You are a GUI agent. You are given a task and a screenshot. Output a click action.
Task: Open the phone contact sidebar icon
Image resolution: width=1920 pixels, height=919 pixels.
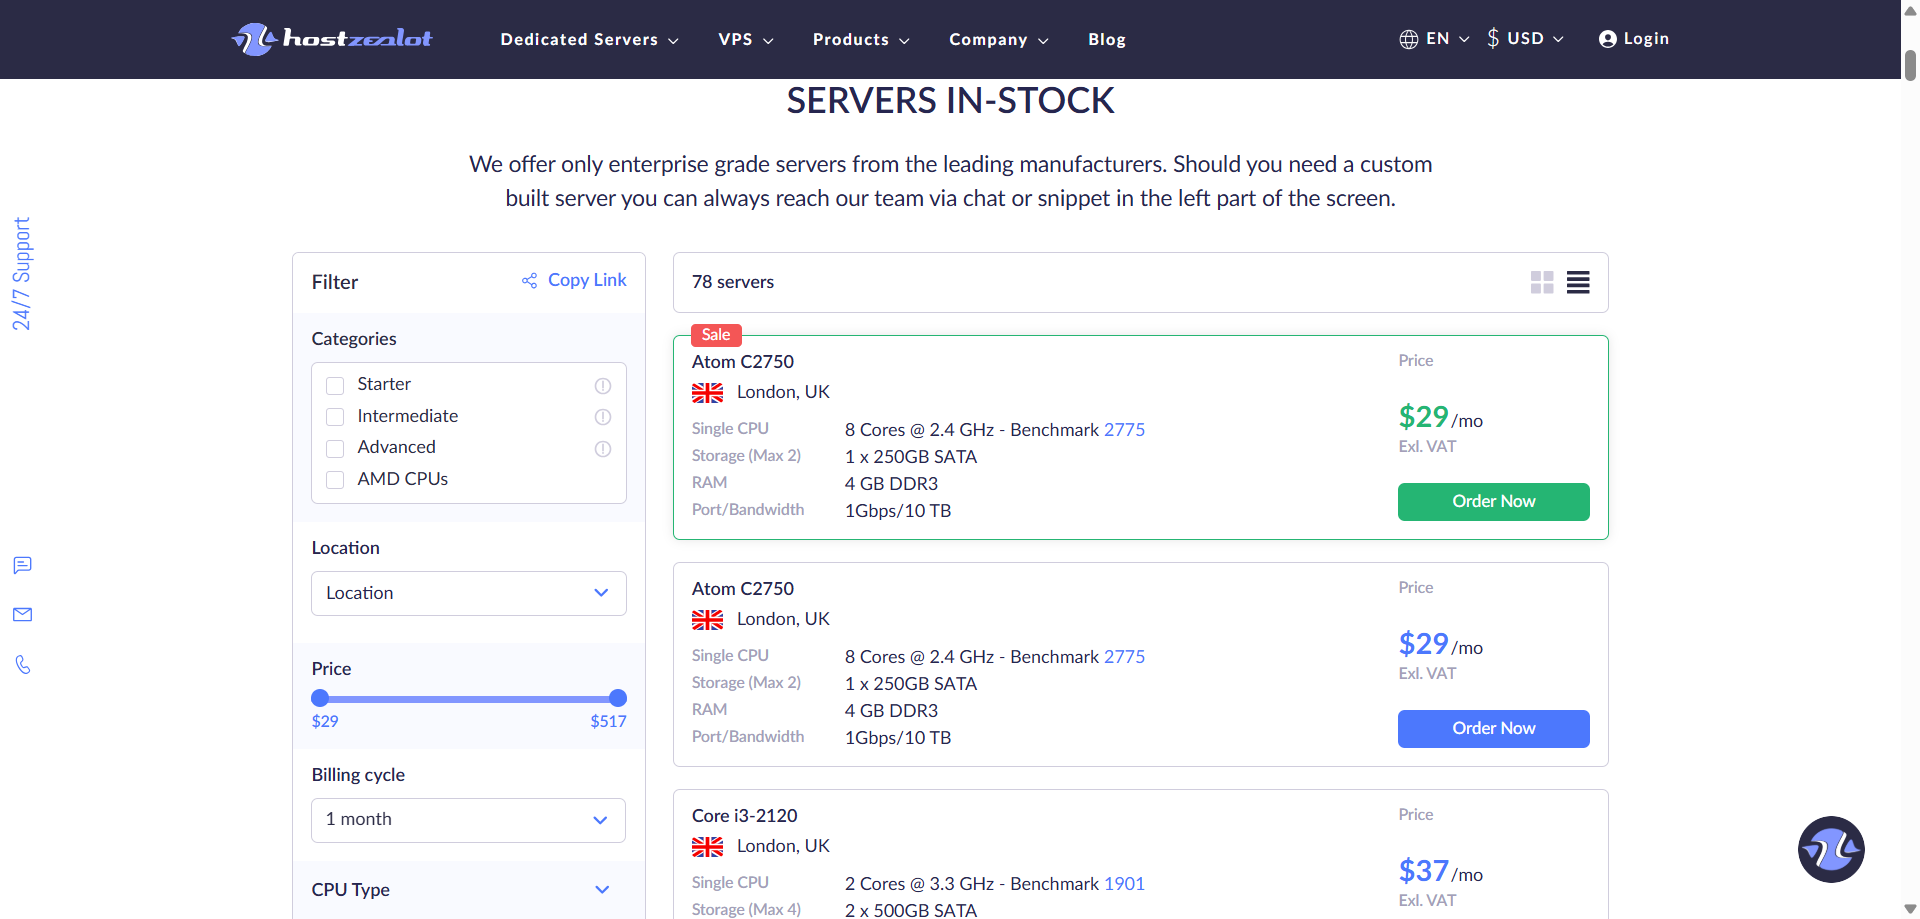point(23,664)
